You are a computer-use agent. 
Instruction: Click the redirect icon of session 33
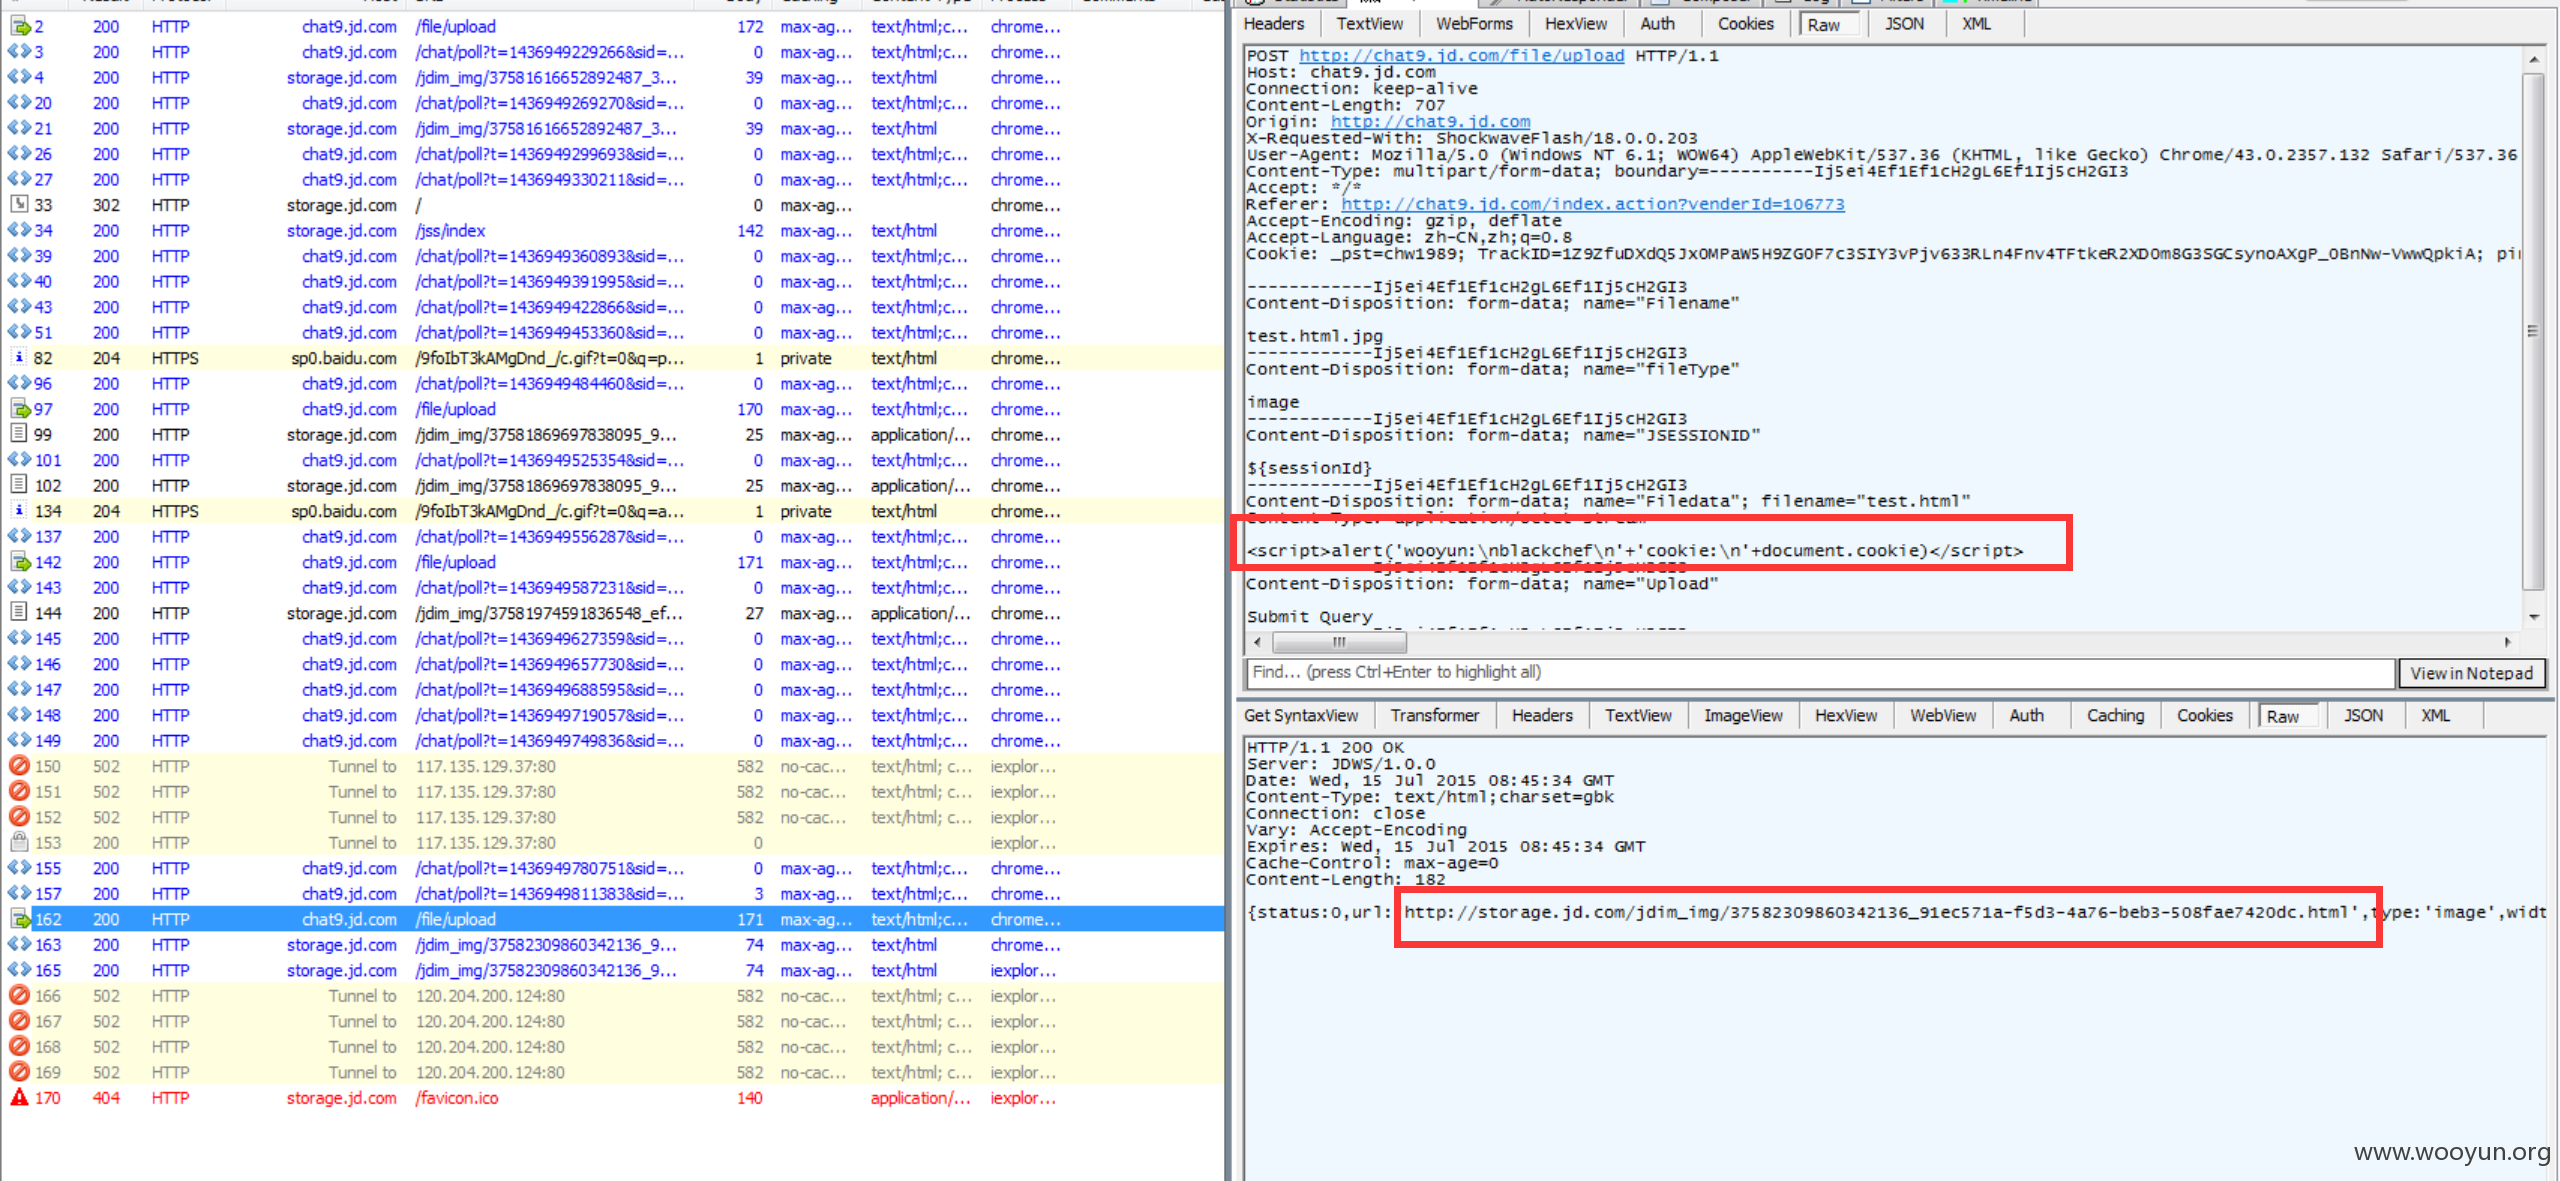tap(19, 205)
